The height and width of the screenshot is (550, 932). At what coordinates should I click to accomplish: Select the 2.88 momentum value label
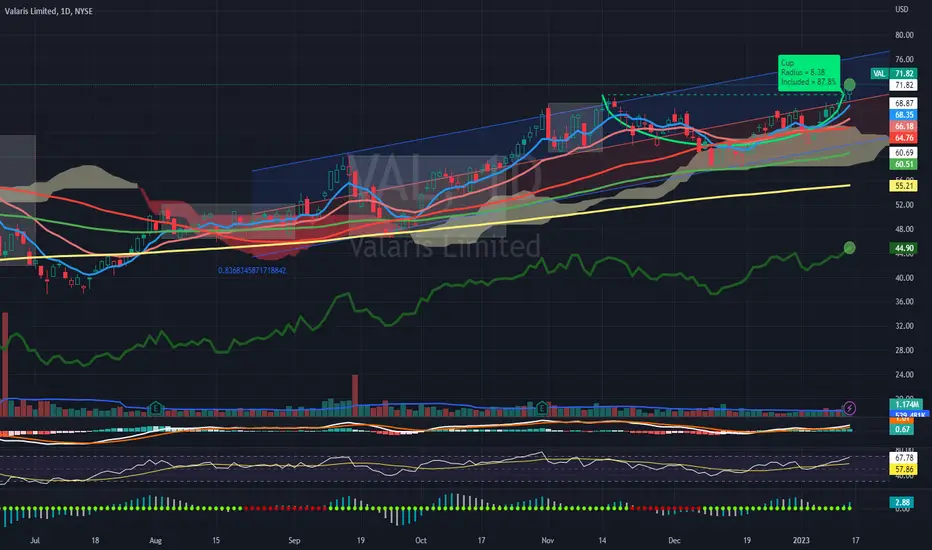pos(902,502)
